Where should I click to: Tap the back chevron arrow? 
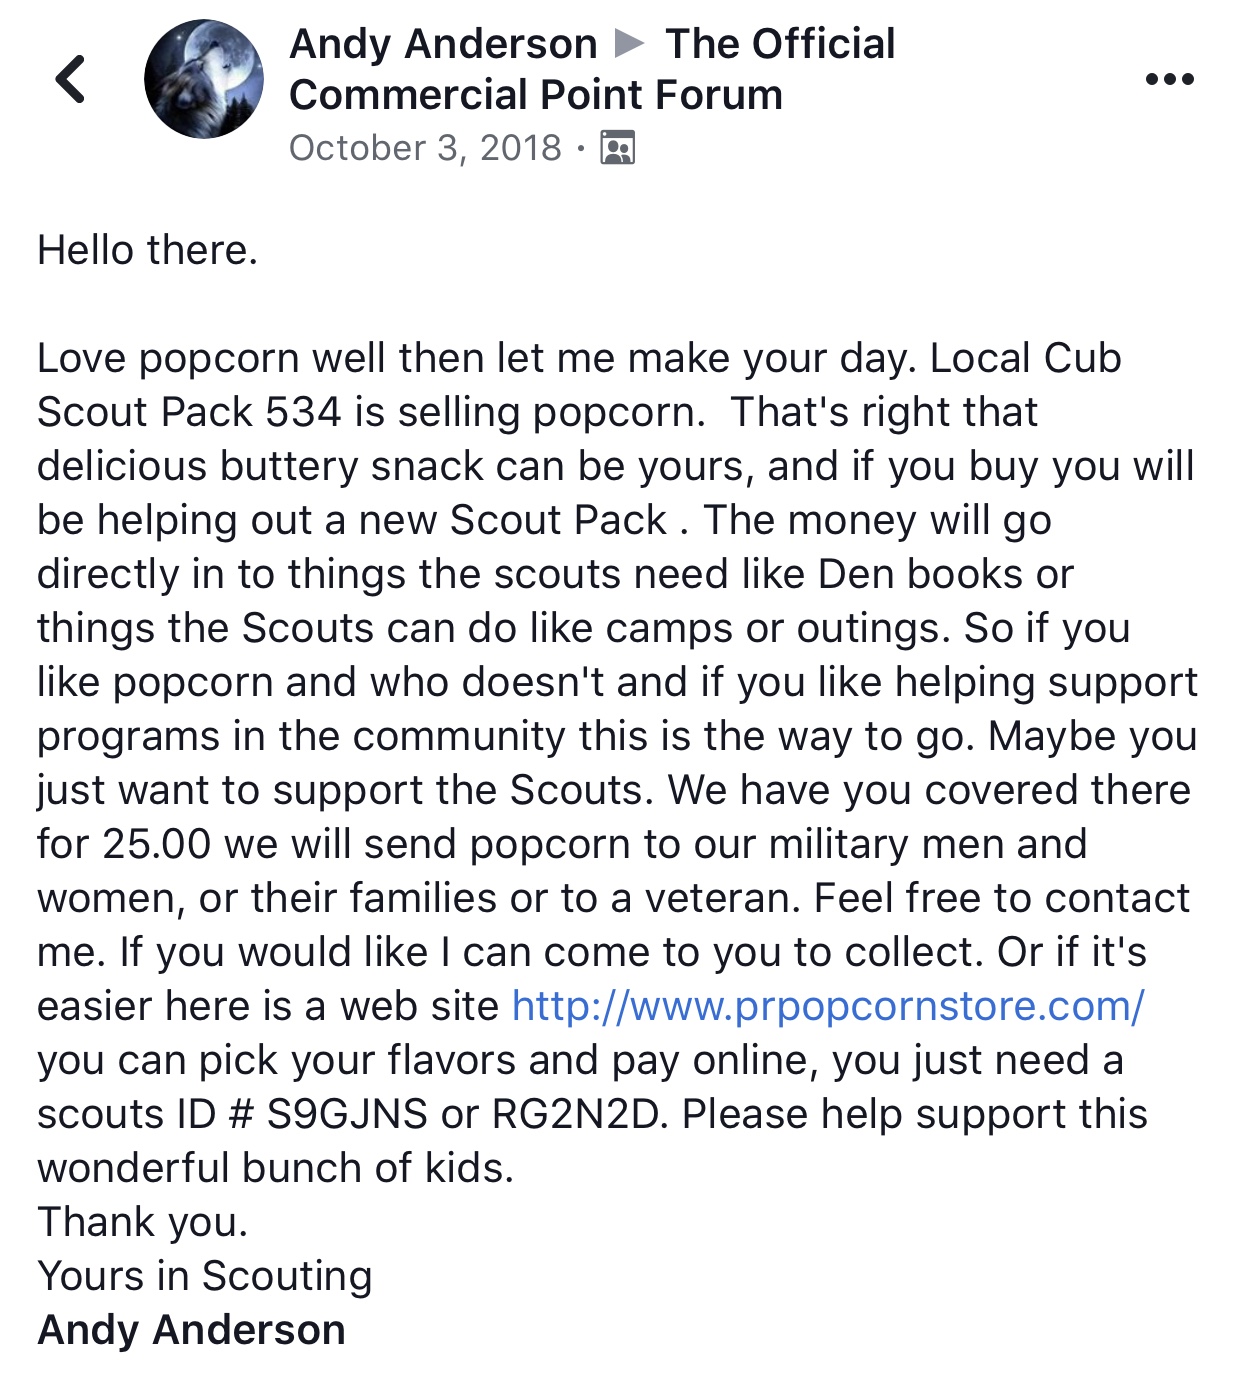coord(70,80)
